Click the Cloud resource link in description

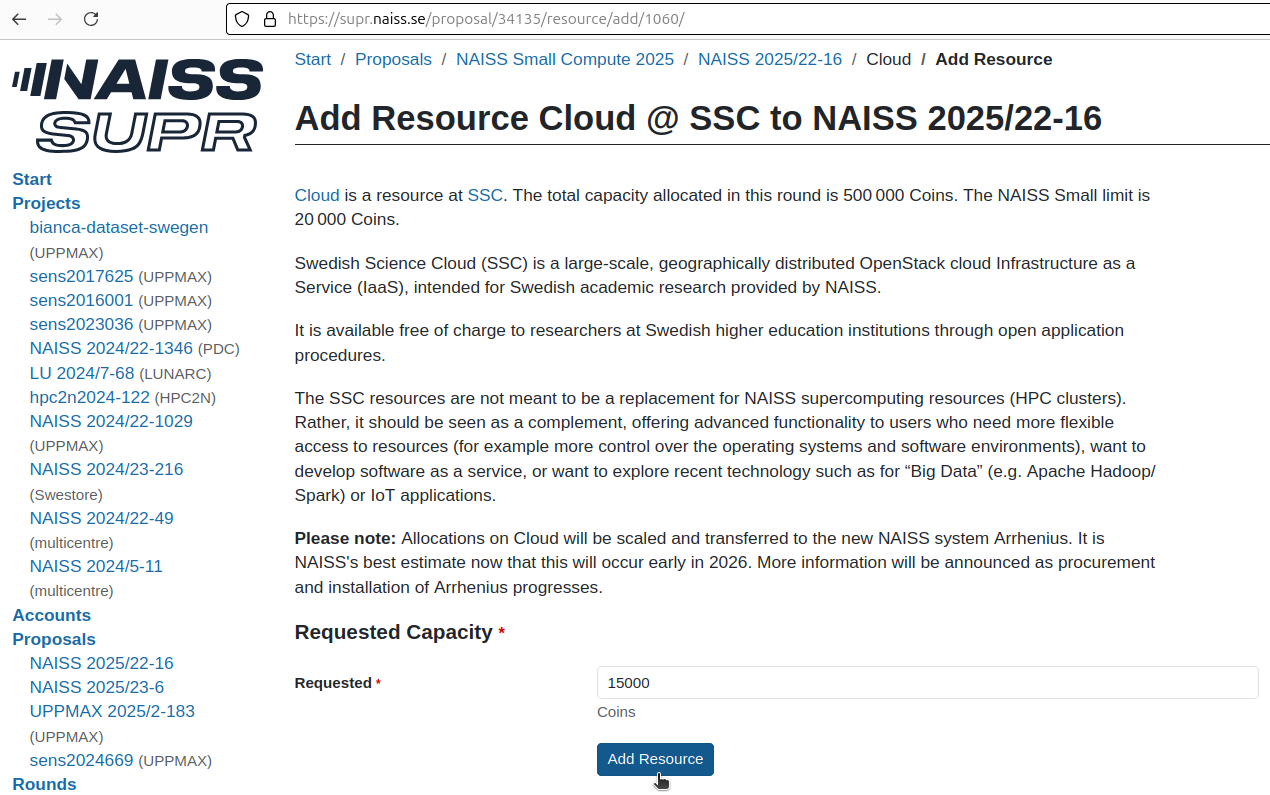[317, 195]
